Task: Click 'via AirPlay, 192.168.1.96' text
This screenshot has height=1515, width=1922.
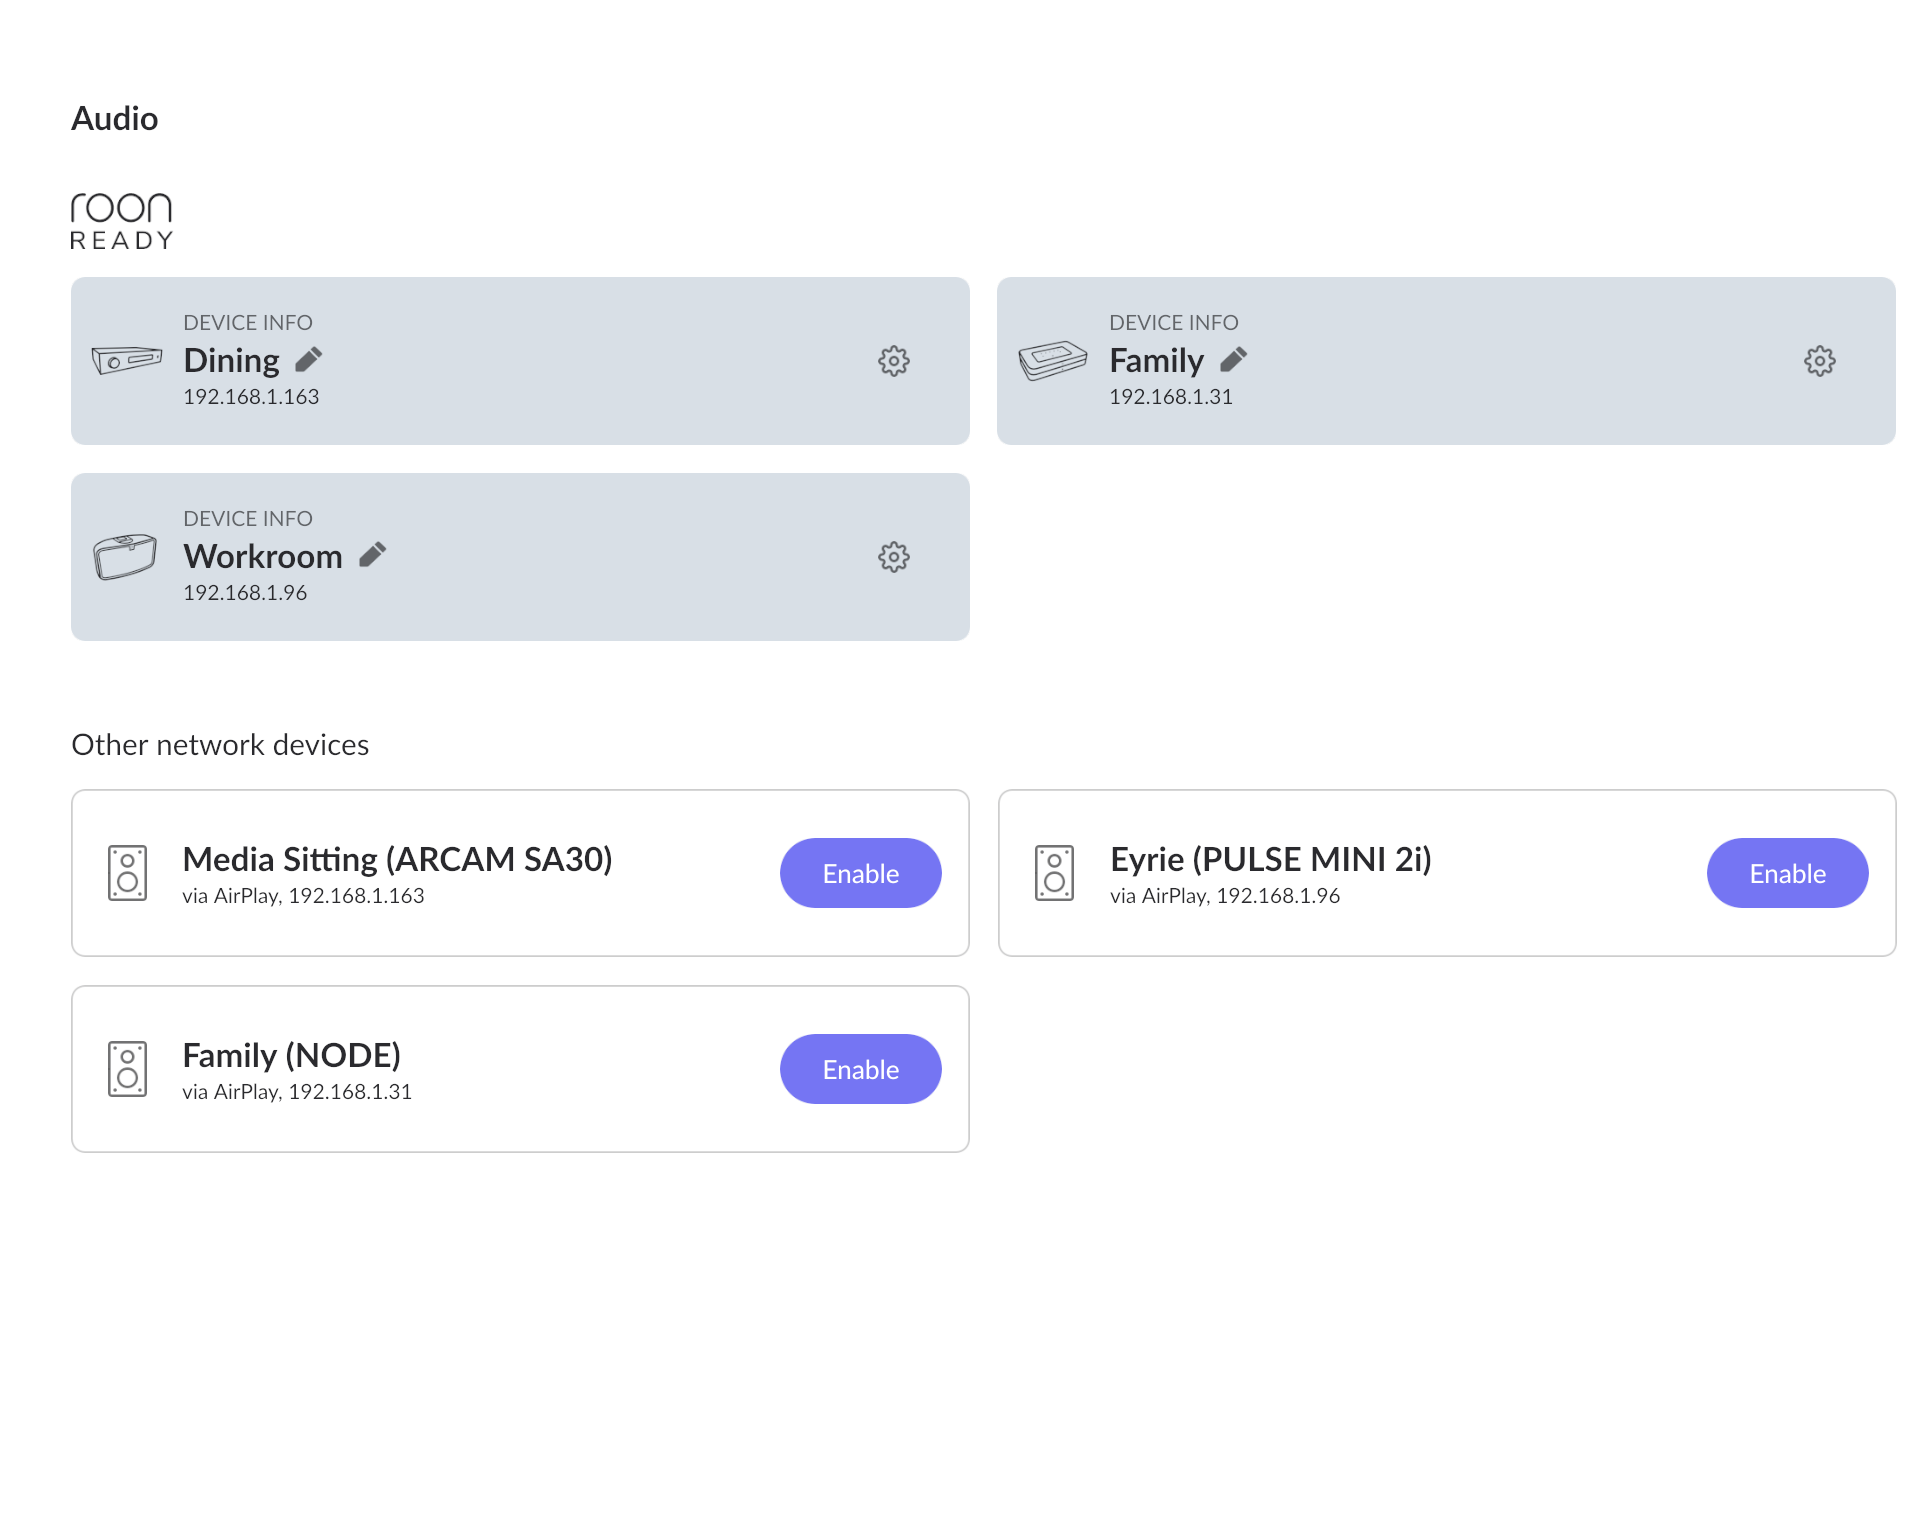Action: coord(1224,896)
